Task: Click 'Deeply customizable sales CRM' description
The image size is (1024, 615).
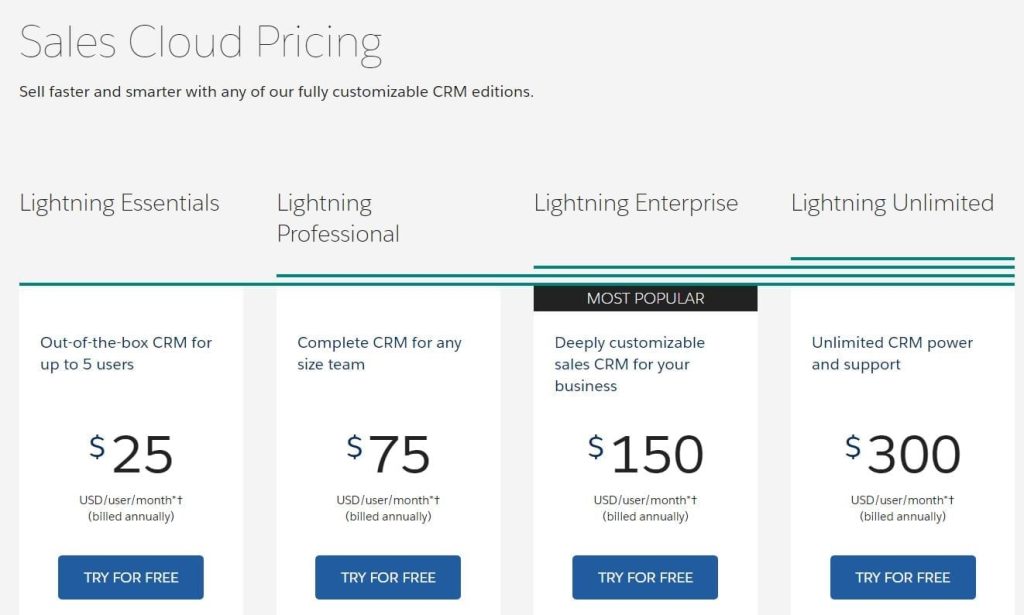Action: tap(630, 364)
